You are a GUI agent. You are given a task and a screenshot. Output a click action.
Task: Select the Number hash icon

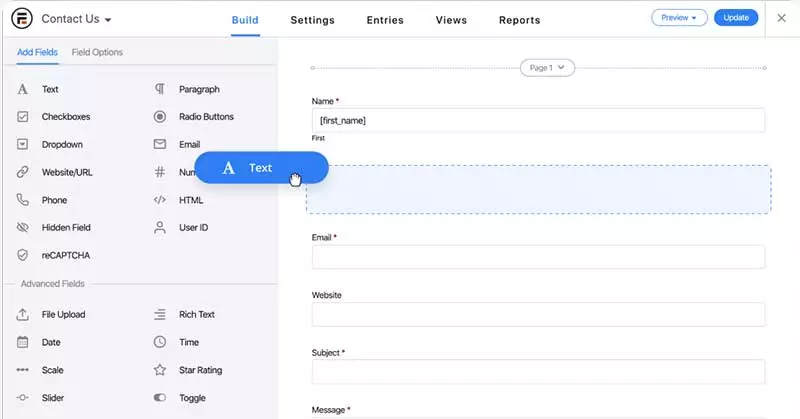pos(160,172)
